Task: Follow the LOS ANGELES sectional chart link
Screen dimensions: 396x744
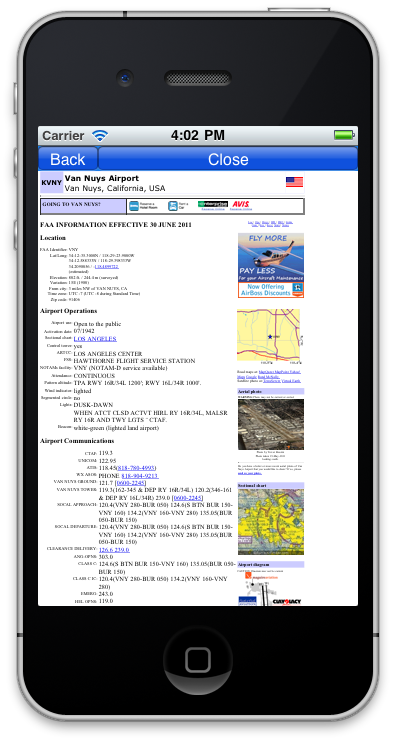Action: tap(95, 339)
